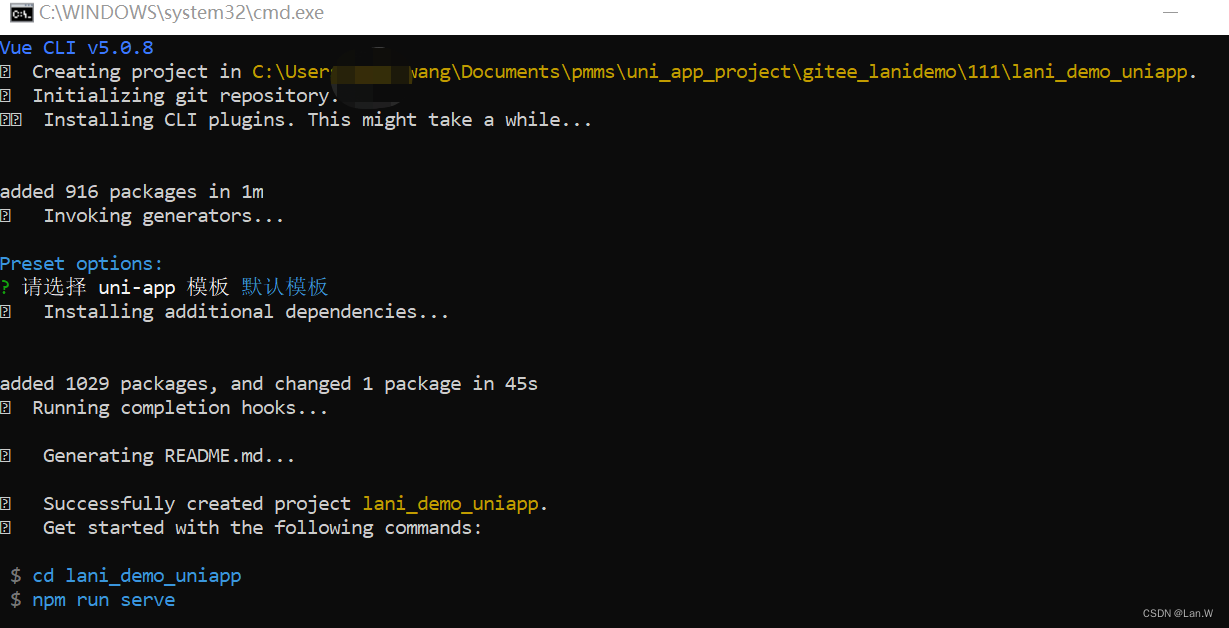The width and height of the screenshot is (1229, 628).
Task: Select the blue 默认模板 template option
Action: coord(285,288)
